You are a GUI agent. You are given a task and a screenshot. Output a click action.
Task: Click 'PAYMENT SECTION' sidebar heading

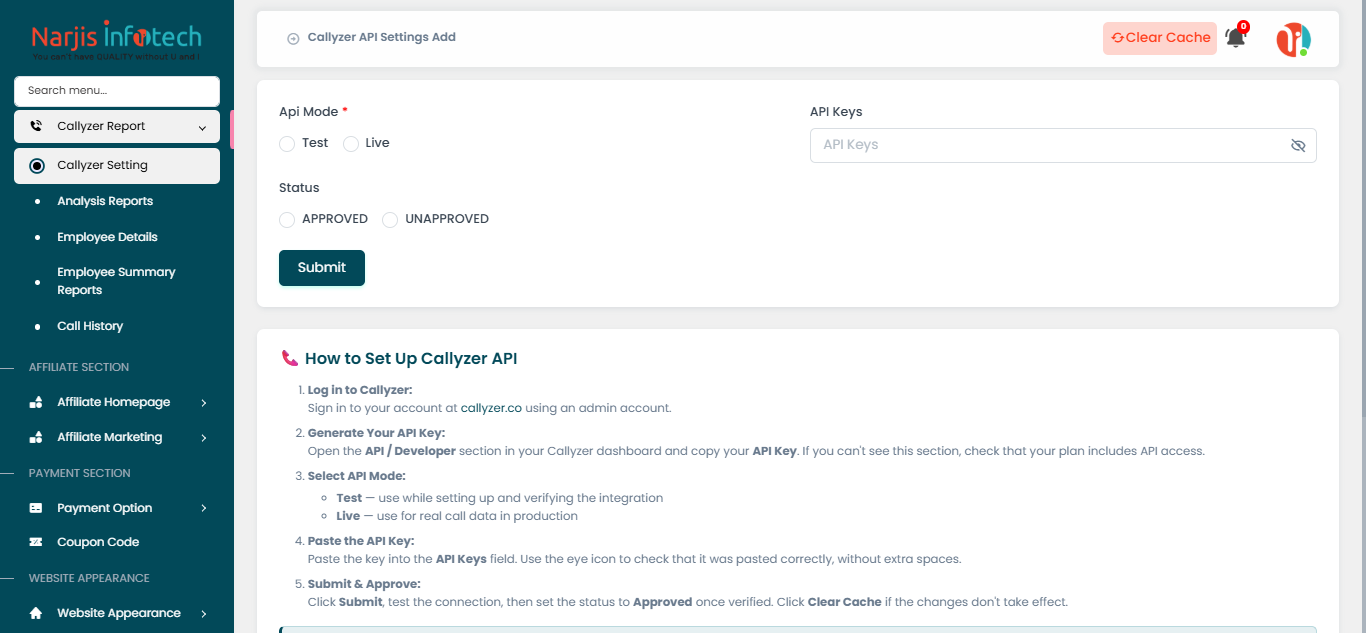[x=80, y=473]
